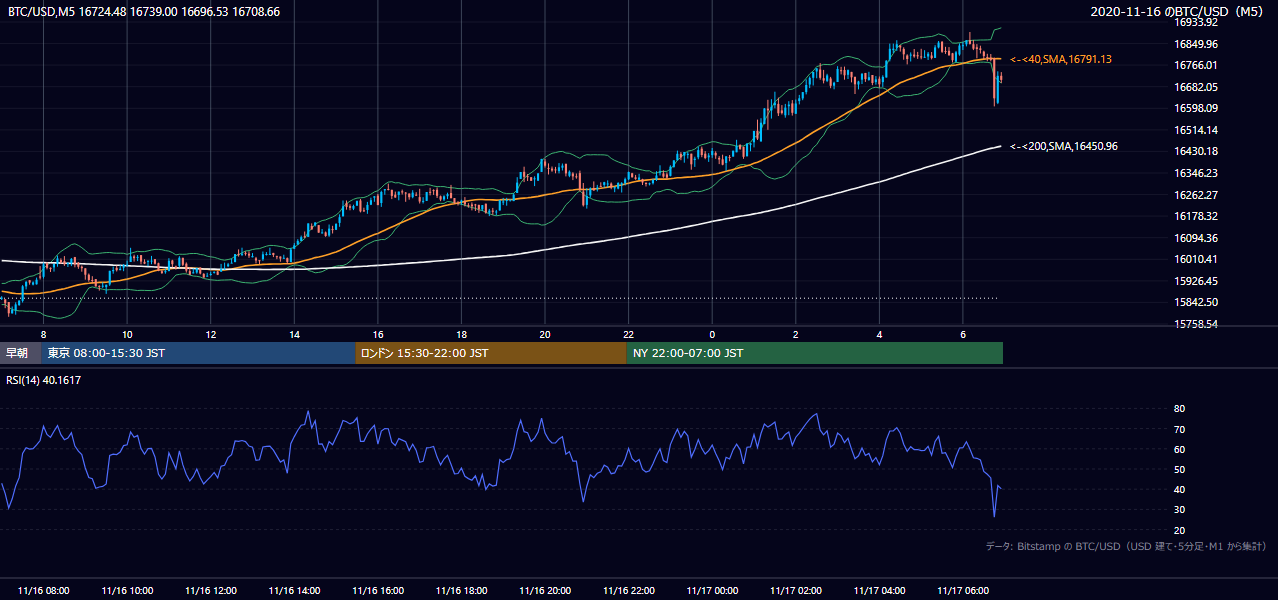Click the 11/16 08:00 time axis label
This screenshot has height=600, width=1278.
43,591
